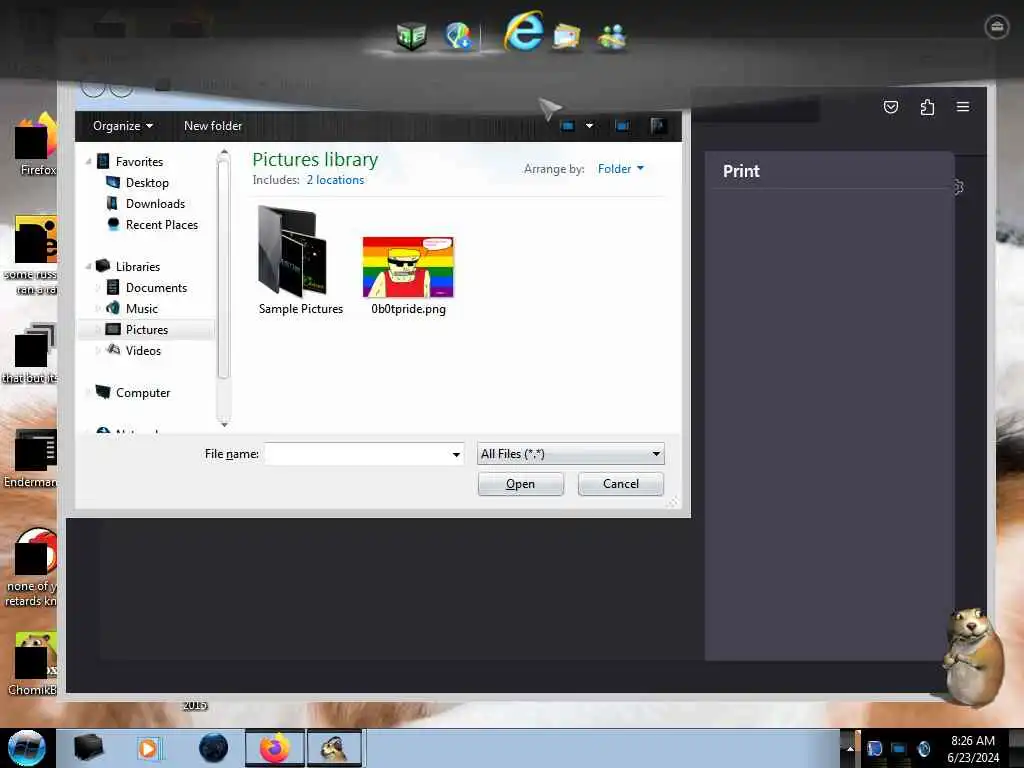The width and height of the screenshot is (1024, 768).
Task: Open the file dialog help icon
Action: tap(658, 126)
